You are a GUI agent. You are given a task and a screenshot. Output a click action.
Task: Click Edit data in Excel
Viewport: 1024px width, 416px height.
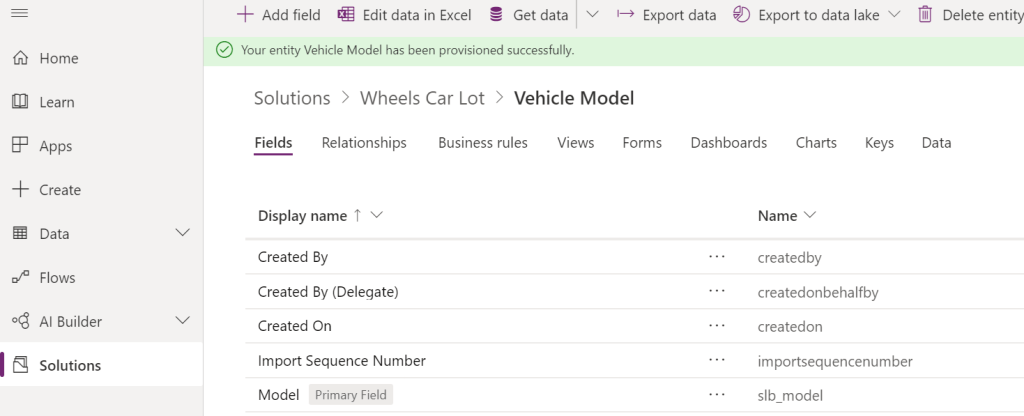(x=404, y=15)
